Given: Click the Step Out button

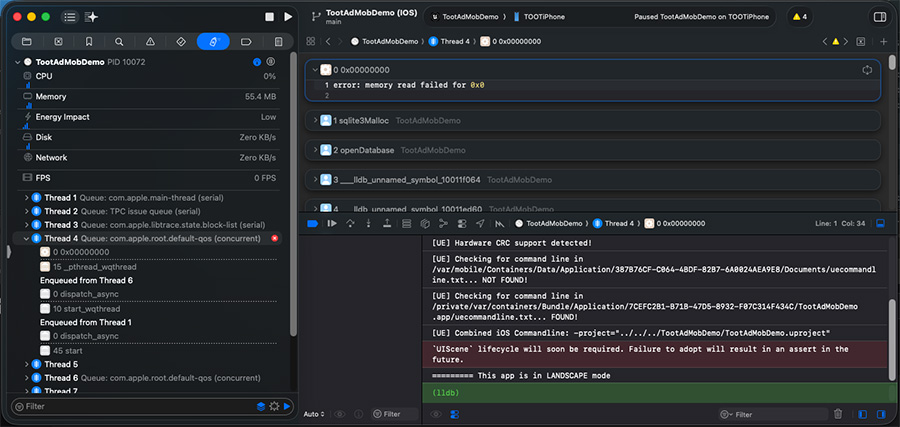Looking at the screenshot, I should 387,223.
